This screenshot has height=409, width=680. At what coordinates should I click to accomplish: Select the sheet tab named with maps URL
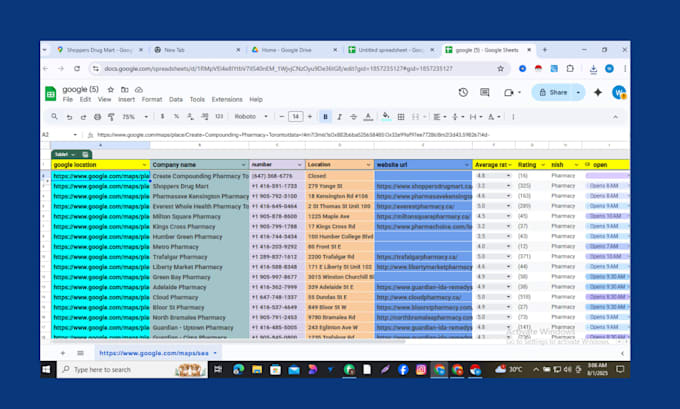[158, 353]
